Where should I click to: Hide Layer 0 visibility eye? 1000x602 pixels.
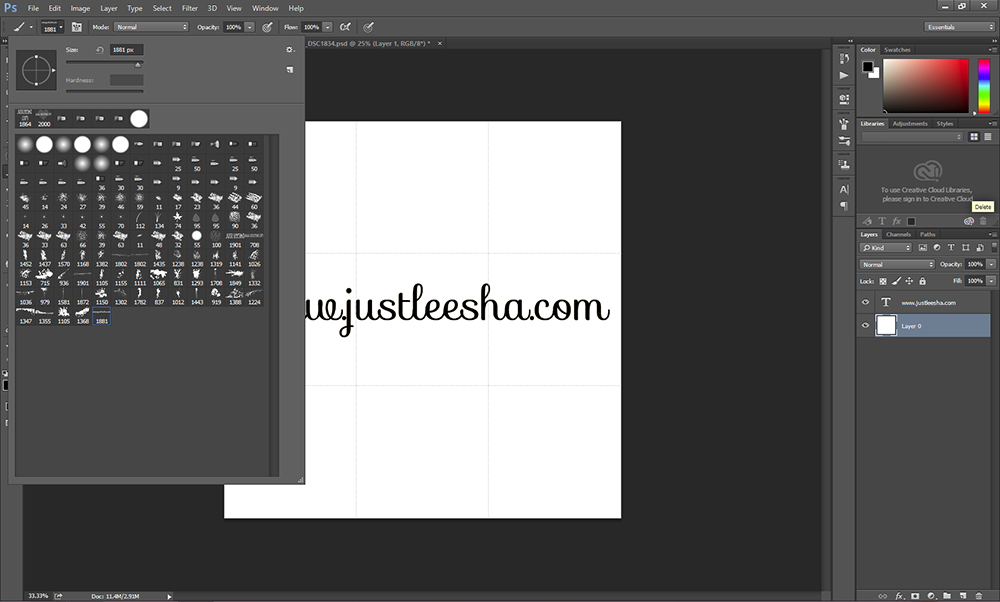click(865, 325)
